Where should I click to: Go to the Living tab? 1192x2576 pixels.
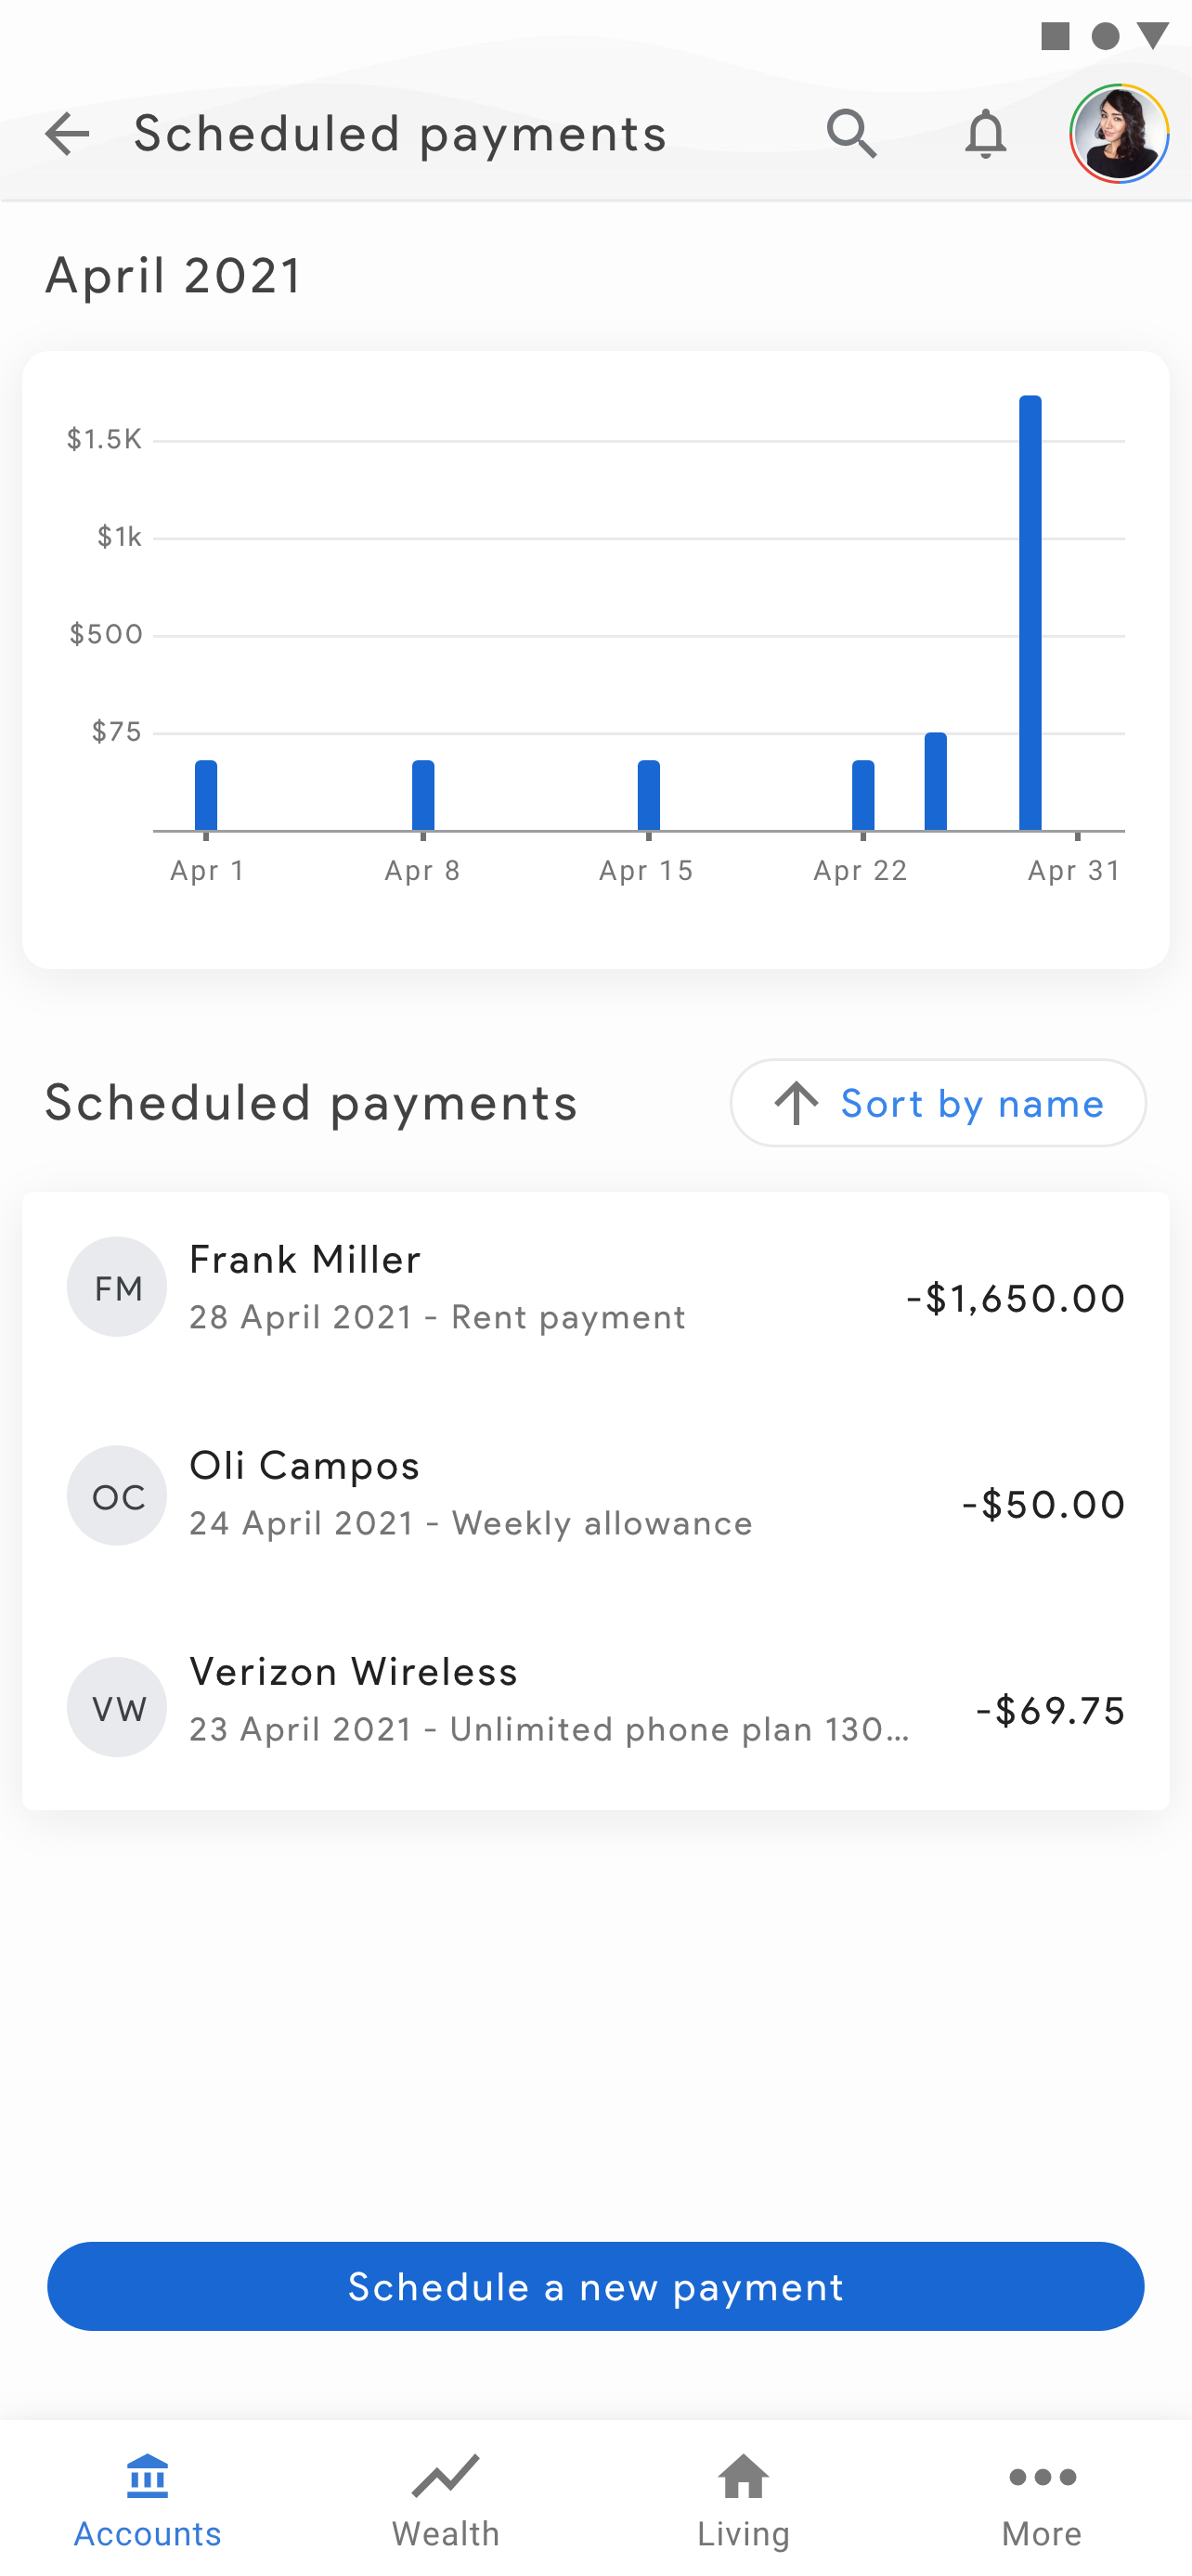point(744,2500)
